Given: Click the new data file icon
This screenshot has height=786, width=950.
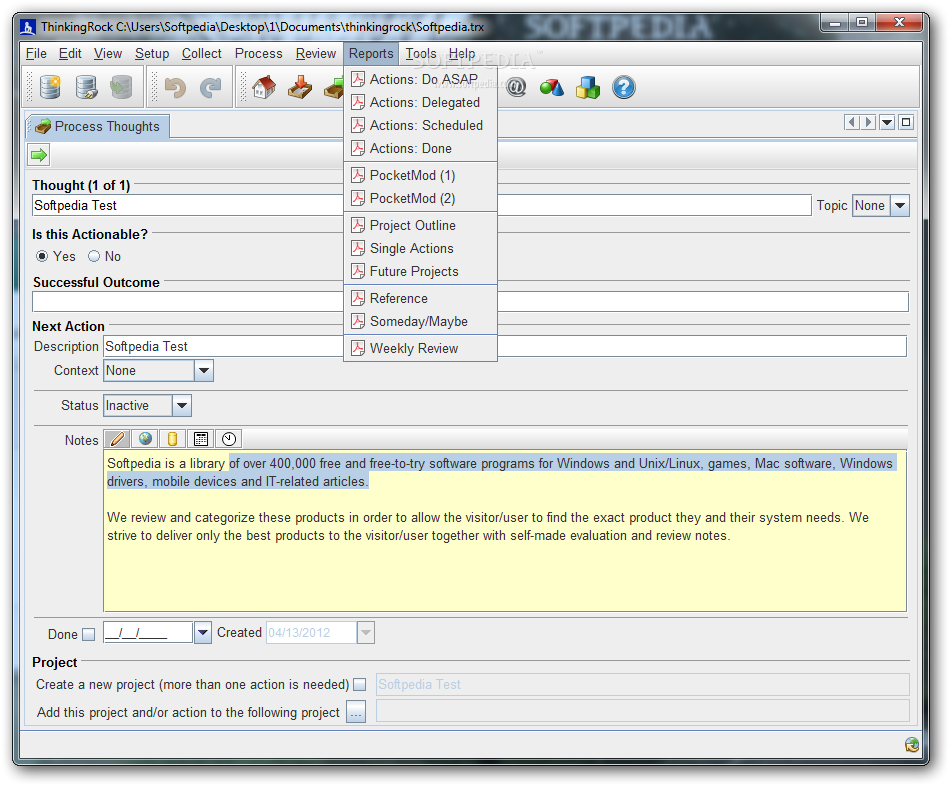Looking at the screenshot, I should (x=50, y=87).
